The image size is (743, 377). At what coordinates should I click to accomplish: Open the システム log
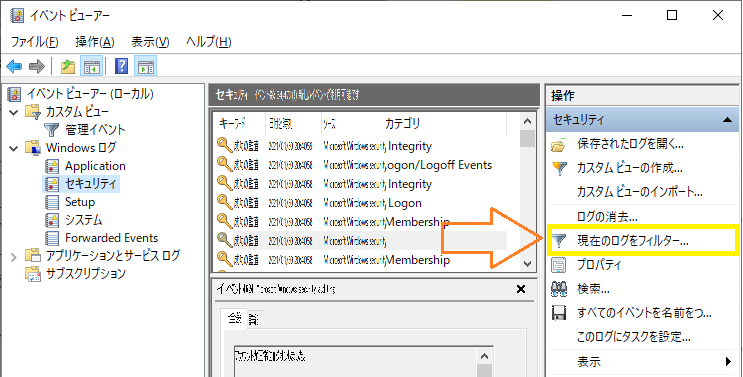83,220
